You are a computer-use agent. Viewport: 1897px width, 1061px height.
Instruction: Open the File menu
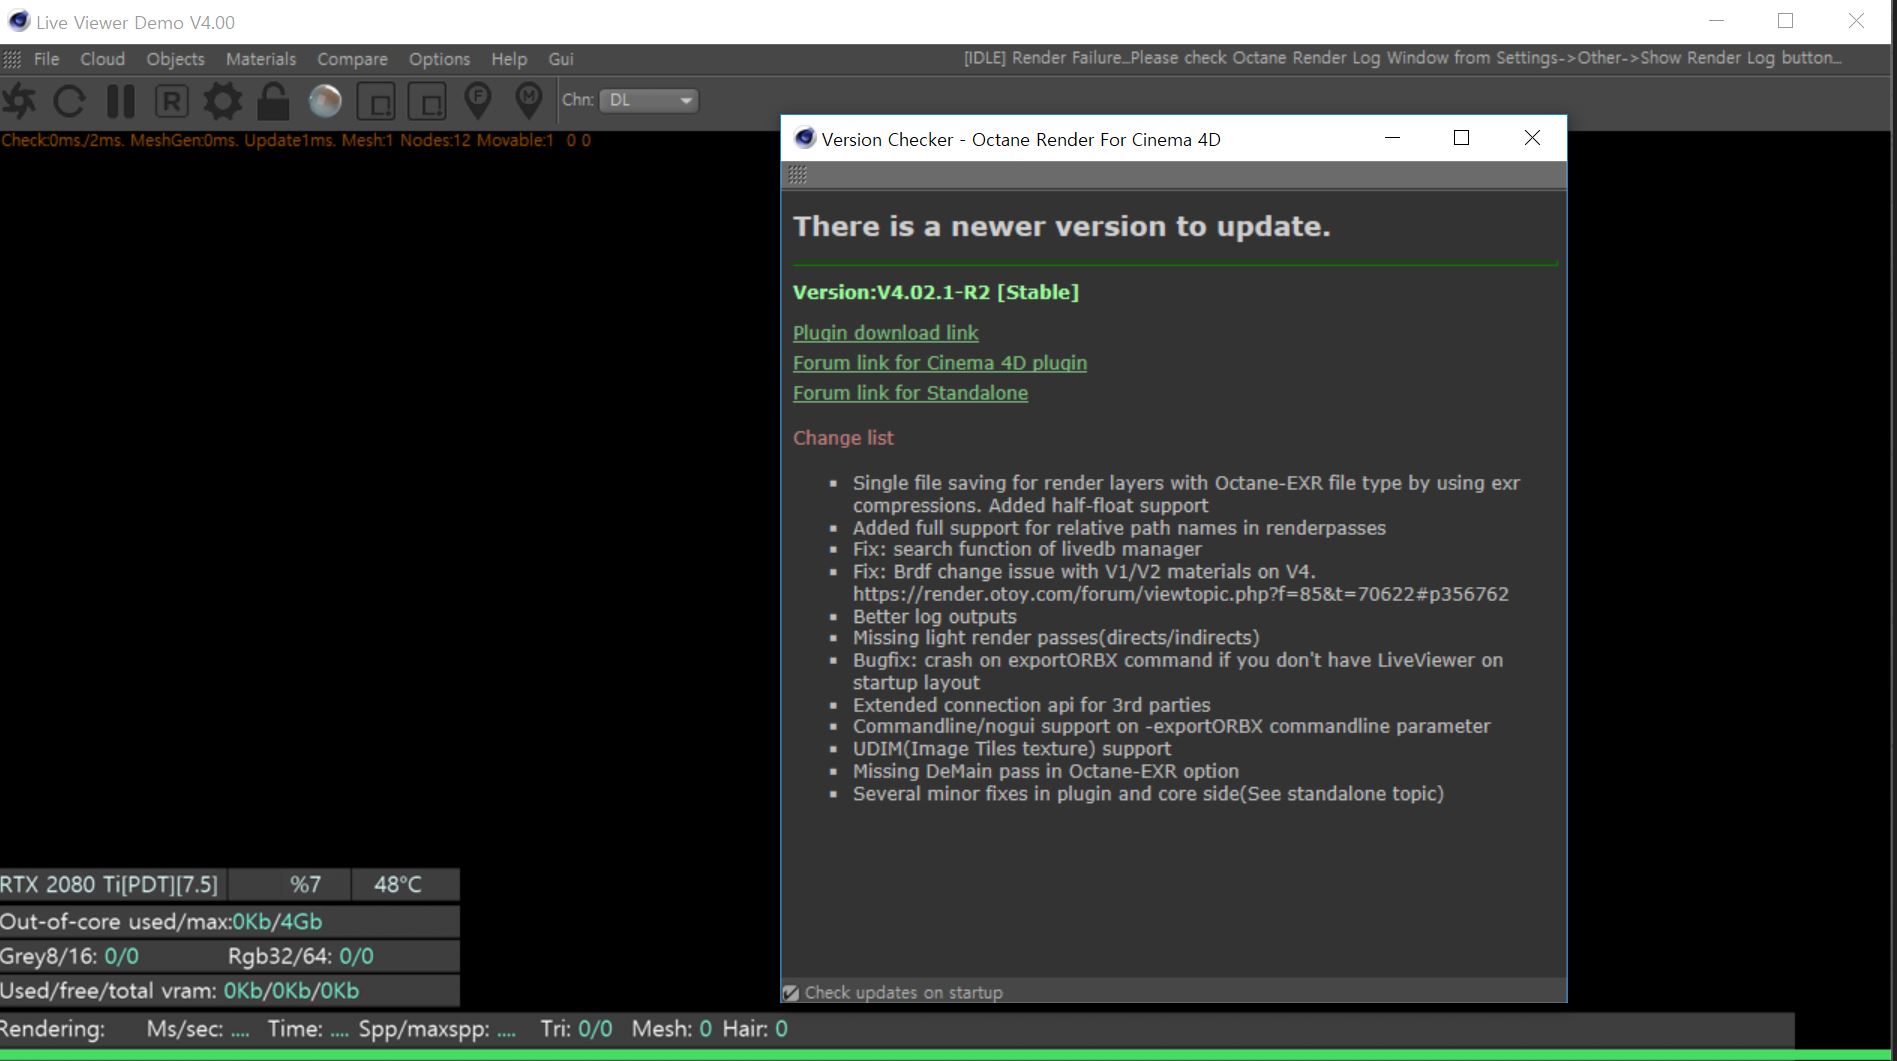(x=47, y=59)
